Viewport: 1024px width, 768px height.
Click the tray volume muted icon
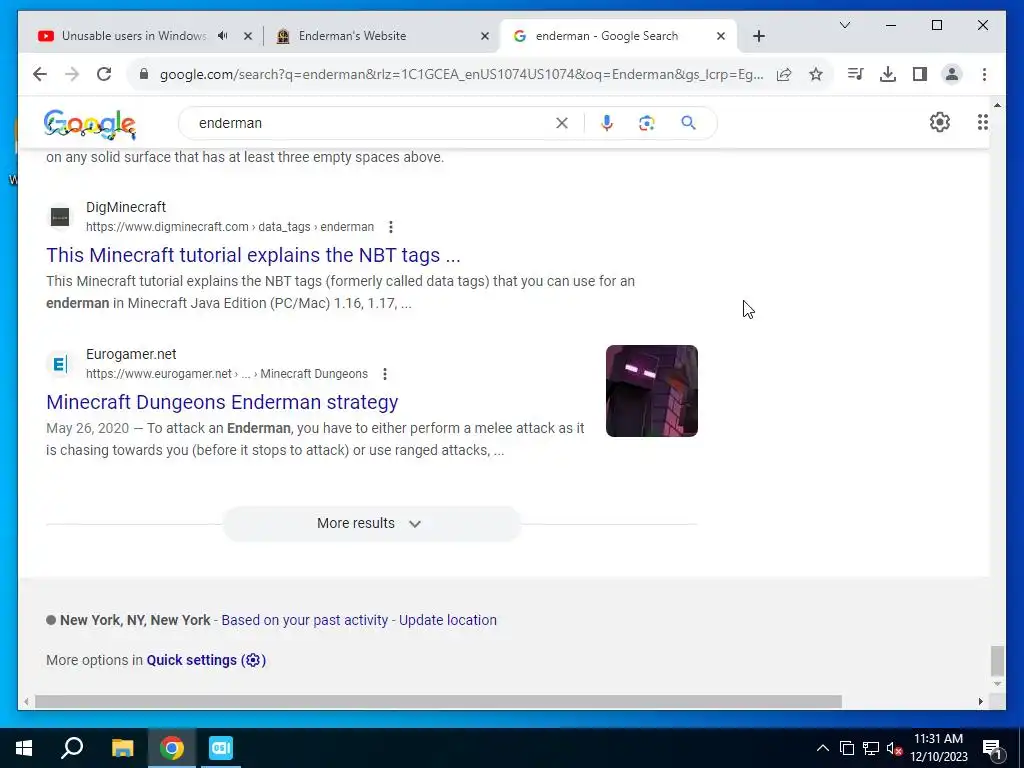[x=894, y=748]
